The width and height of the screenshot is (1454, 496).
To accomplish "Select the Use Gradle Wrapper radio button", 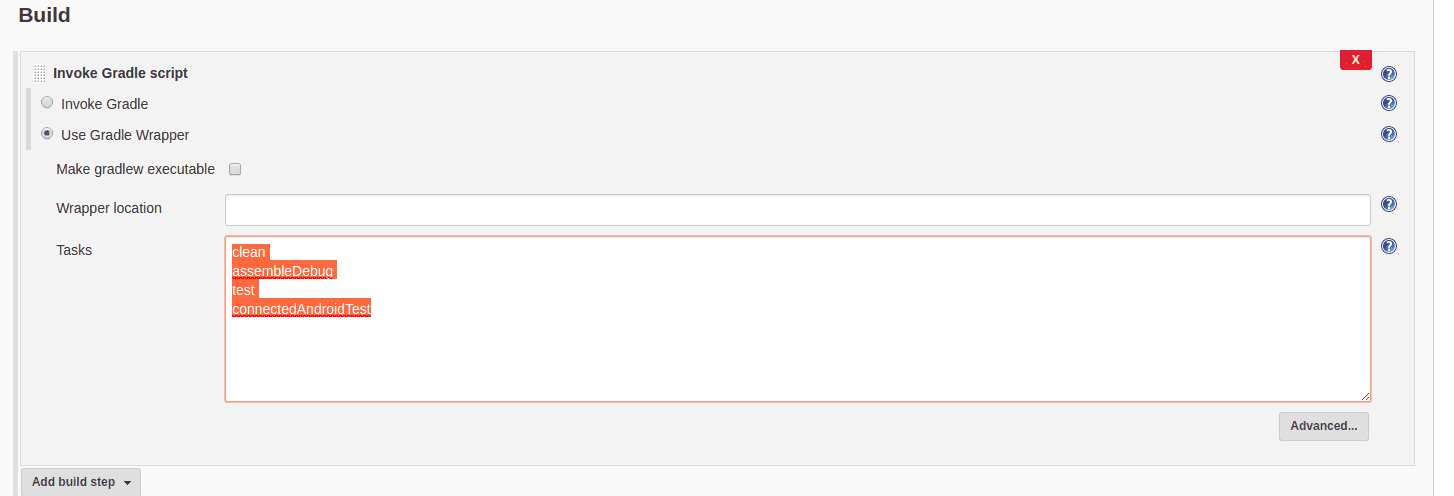I will coord(47,133).
